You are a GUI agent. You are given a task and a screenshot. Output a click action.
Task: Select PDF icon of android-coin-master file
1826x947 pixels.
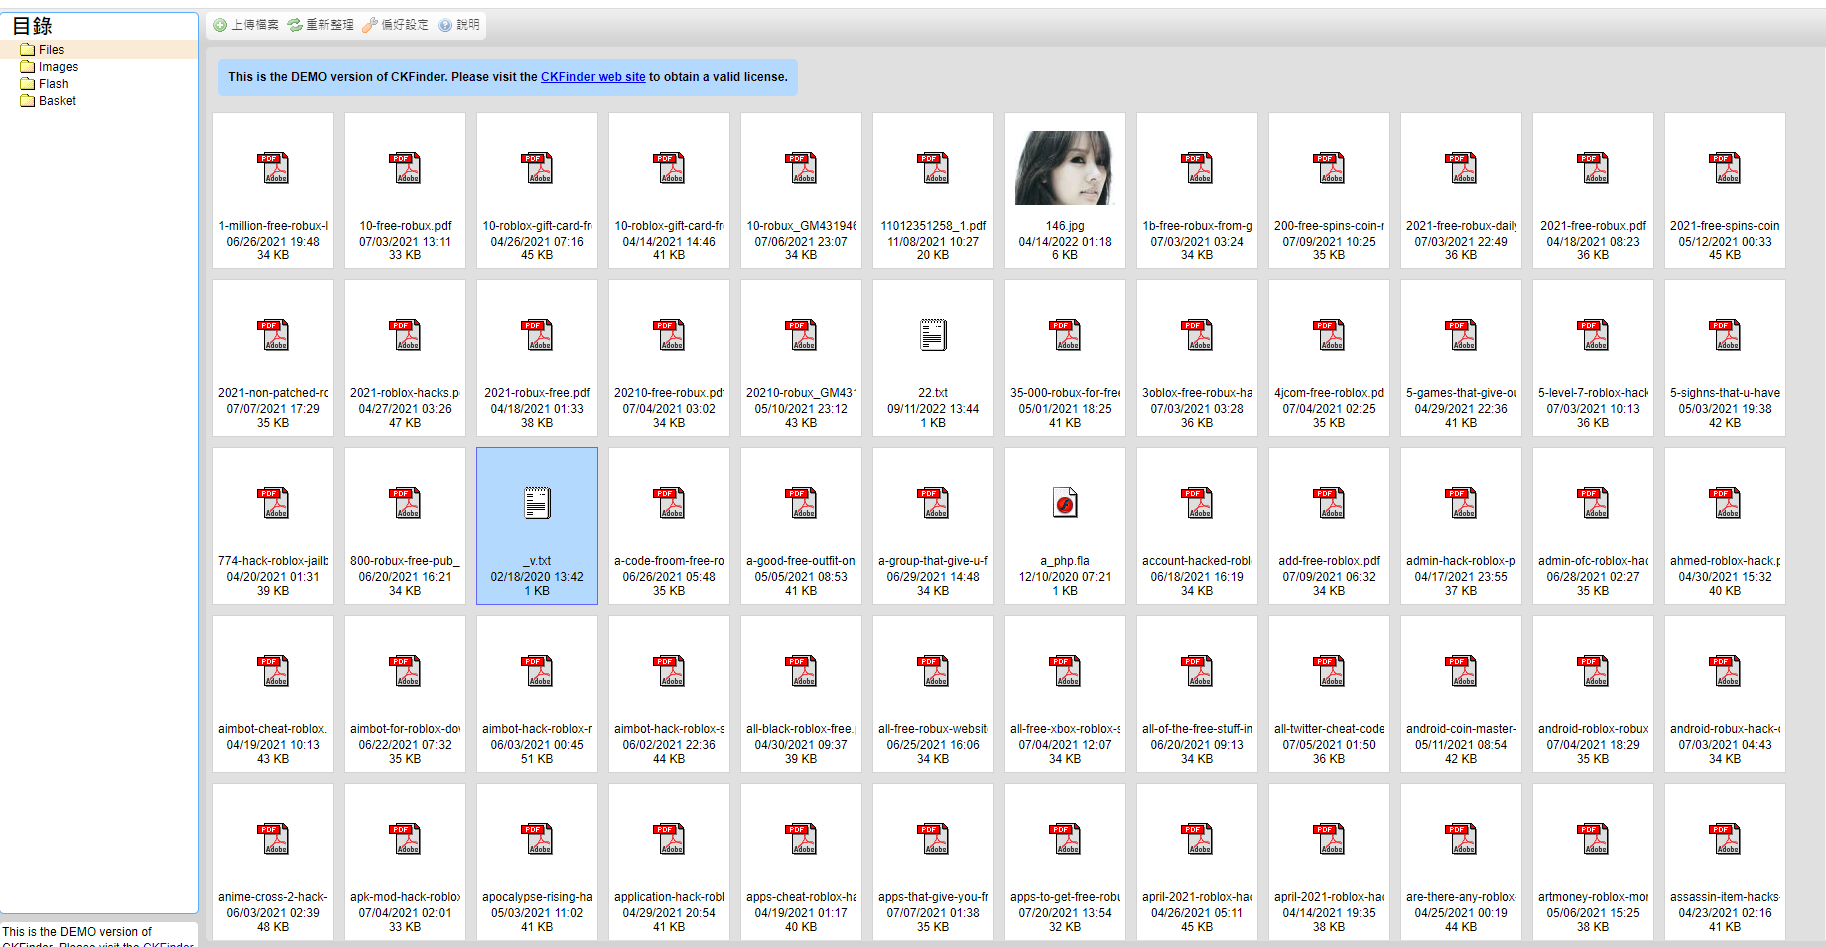click(1461, 671)
